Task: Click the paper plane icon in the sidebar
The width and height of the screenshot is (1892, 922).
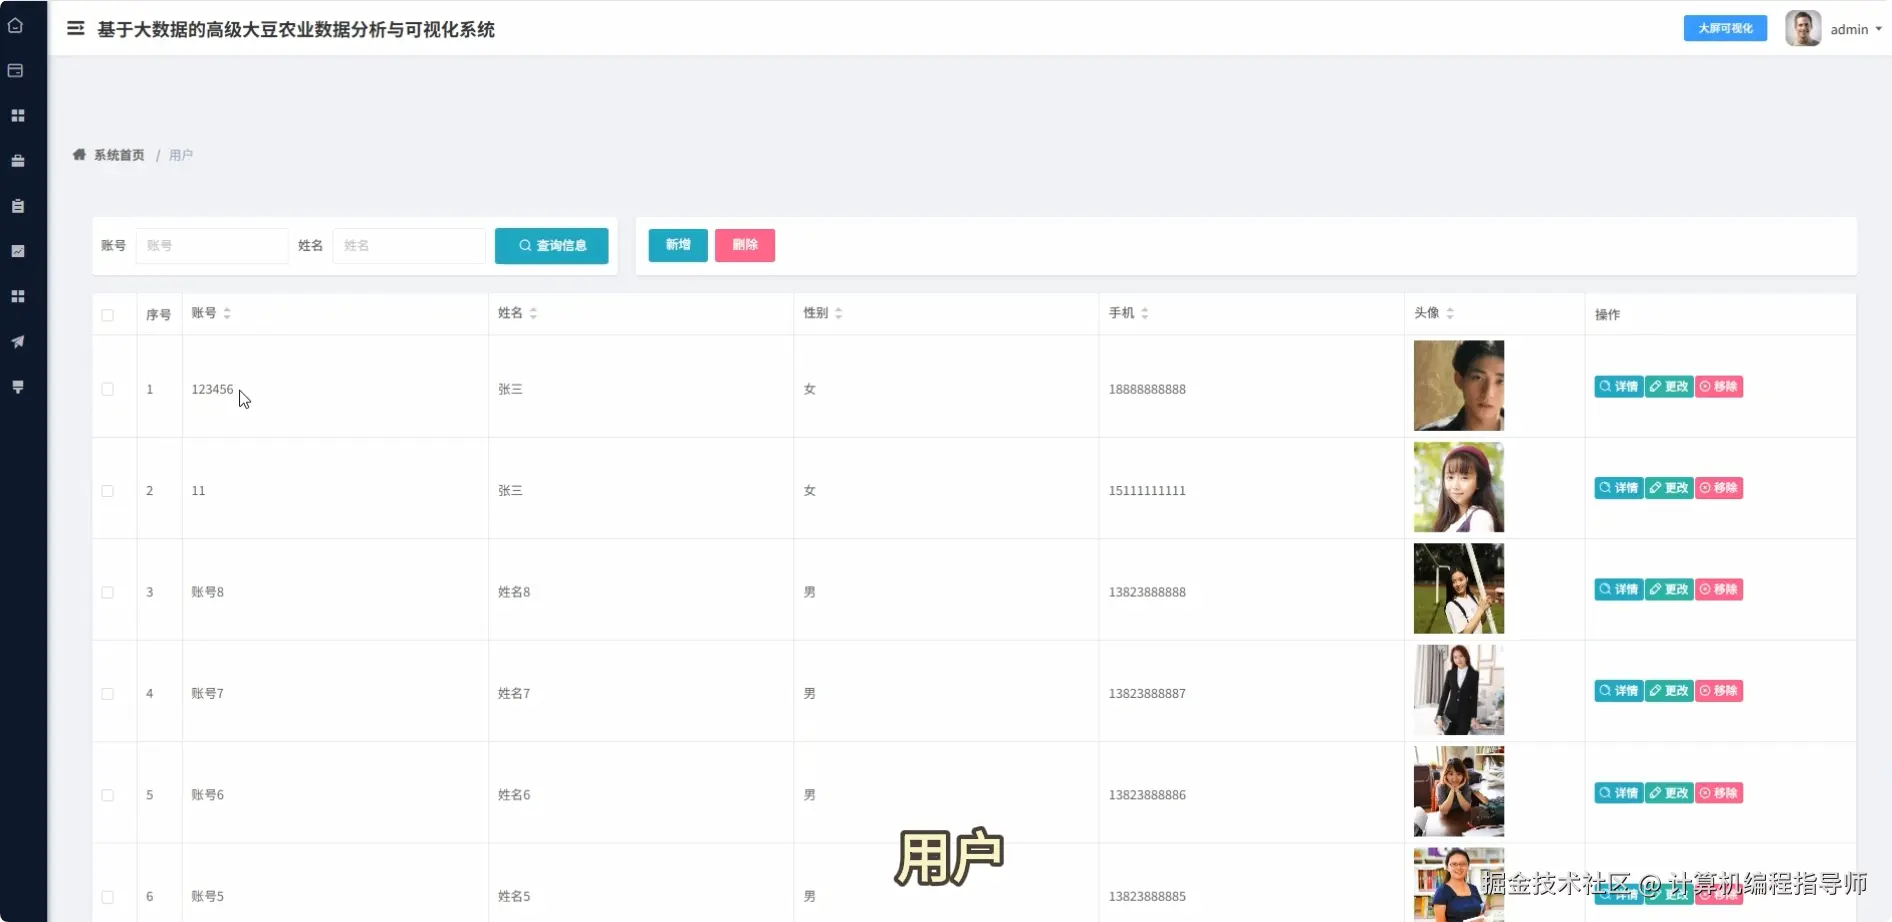Action: click(x=18, y=341)
